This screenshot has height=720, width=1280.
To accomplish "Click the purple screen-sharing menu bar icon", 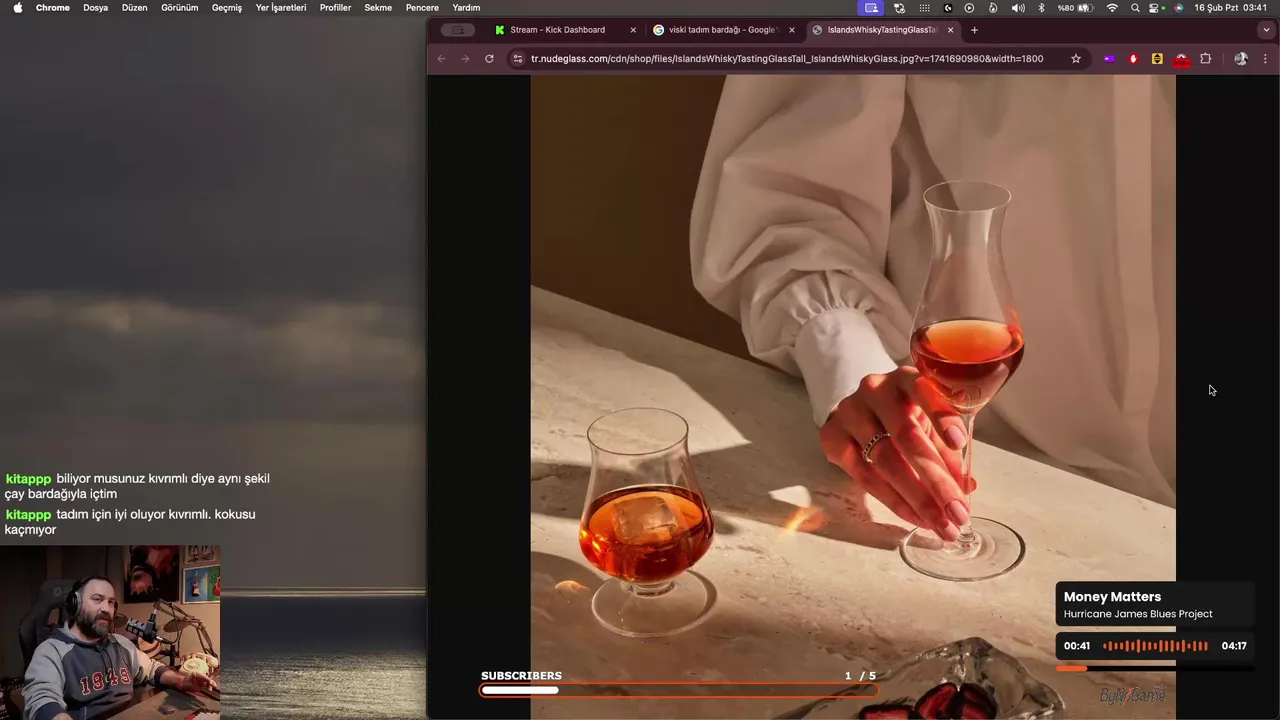I will (x=871, y=7).
